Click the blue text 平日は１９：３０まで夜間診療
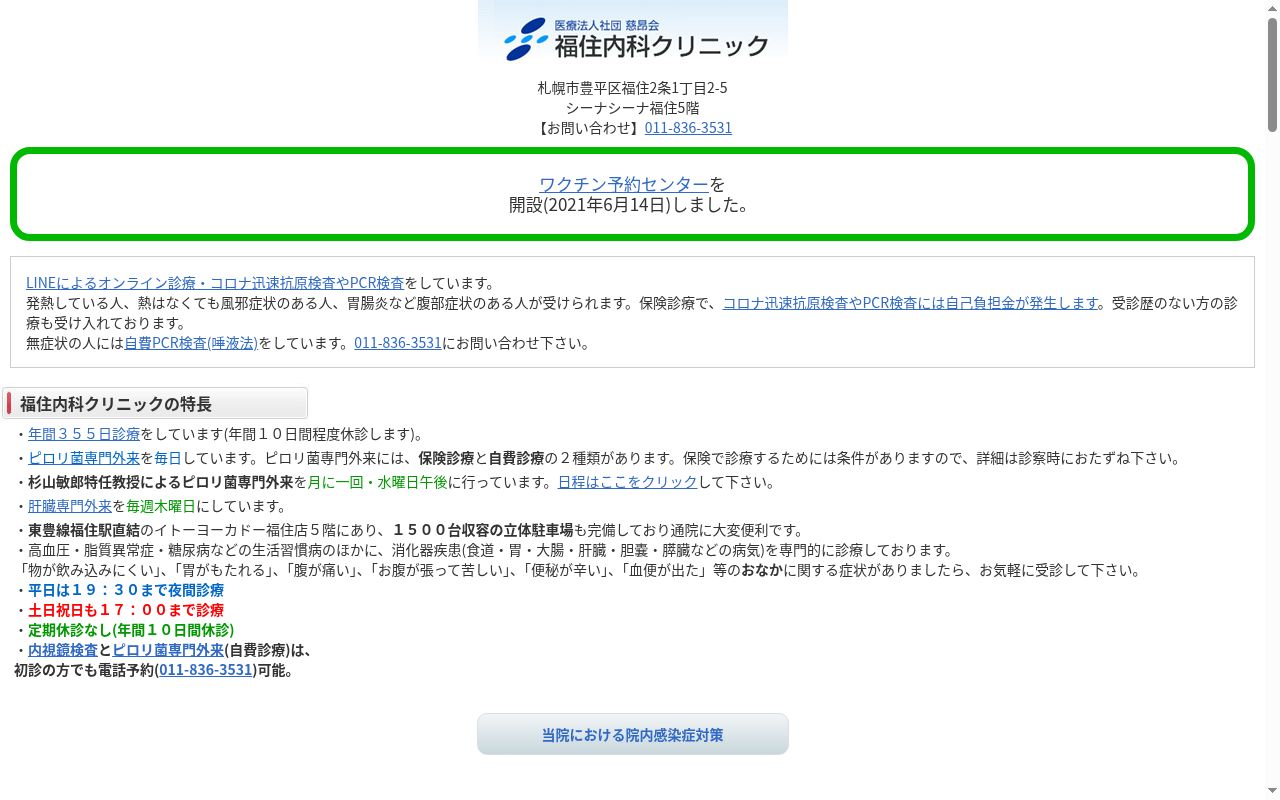 click(x=126, y=590)
